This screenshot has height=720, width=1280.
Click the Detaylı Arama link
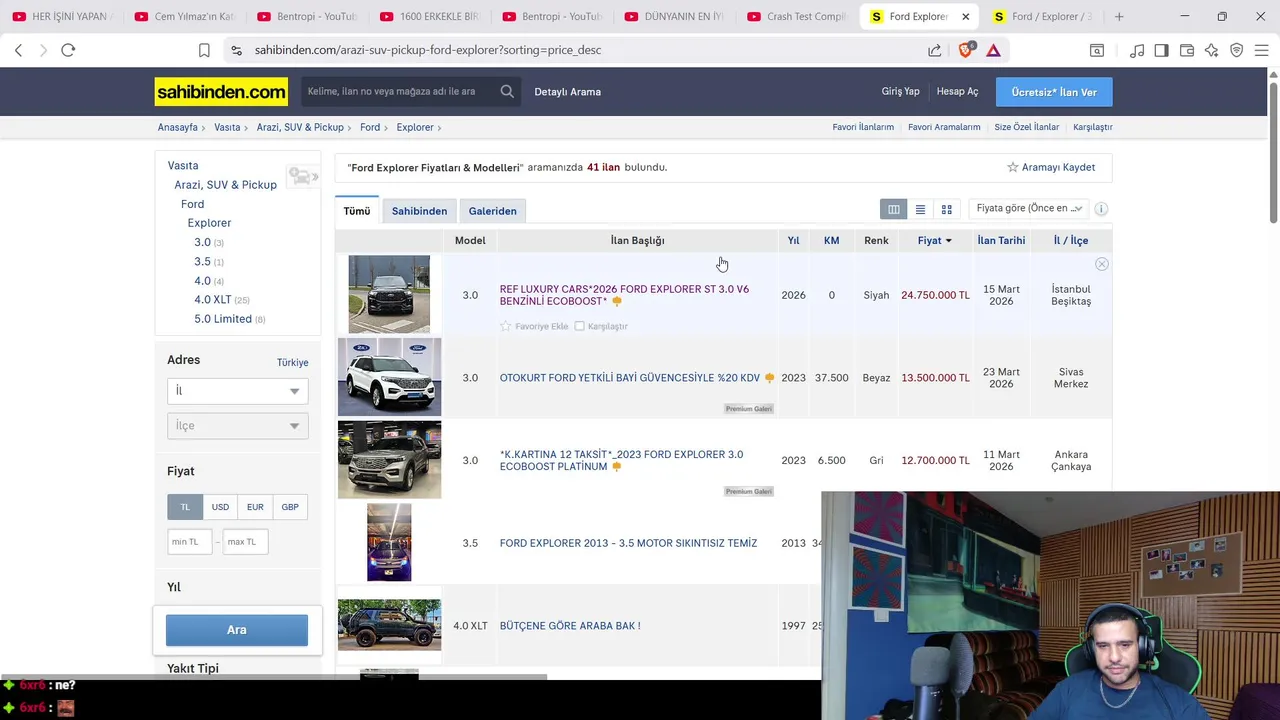[567, 92]
